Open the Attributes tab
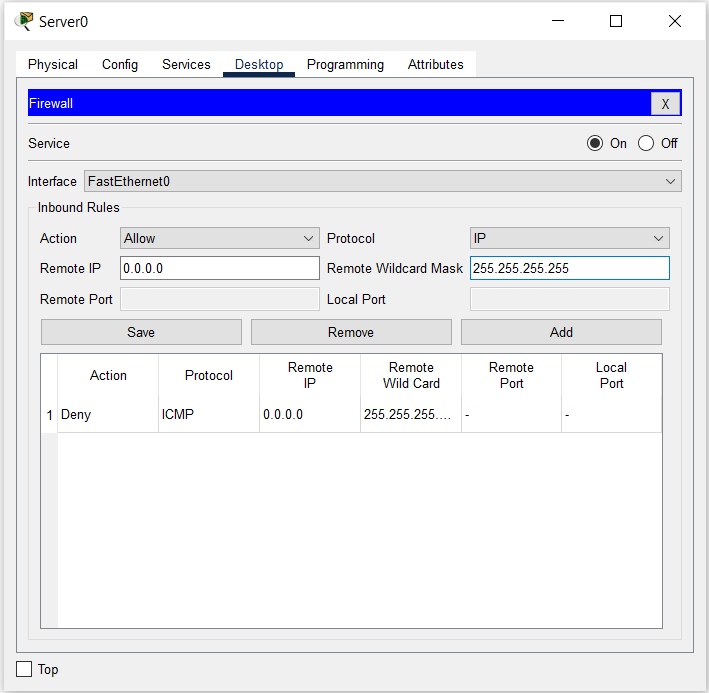The image size is (709, 693). 435,64
